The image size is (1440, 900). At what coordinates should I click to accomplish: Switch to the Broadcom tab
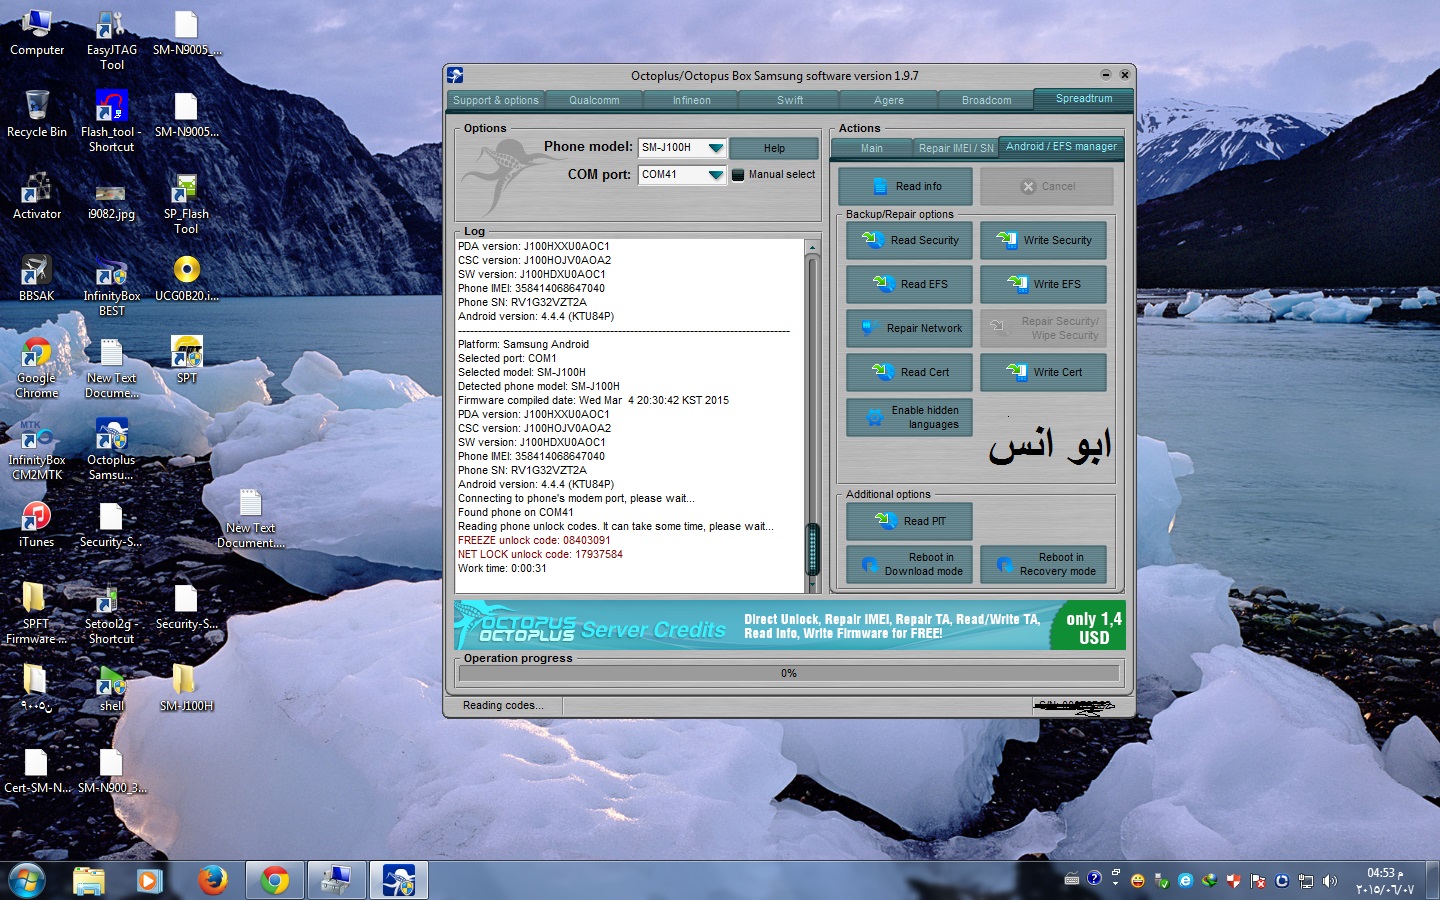tap(986, 100)
